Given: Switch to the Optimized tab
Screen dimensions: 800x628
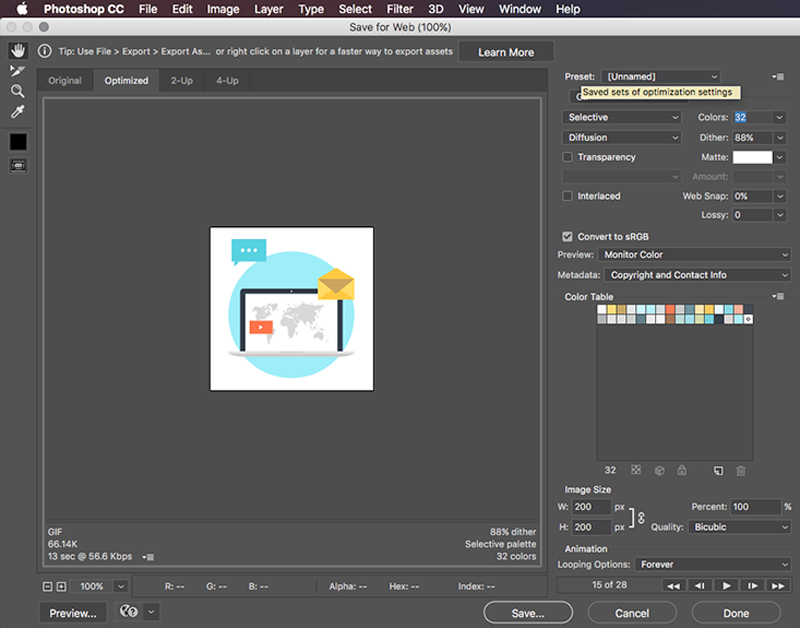Looking at the screenshot, I should (x=127, y=81).
